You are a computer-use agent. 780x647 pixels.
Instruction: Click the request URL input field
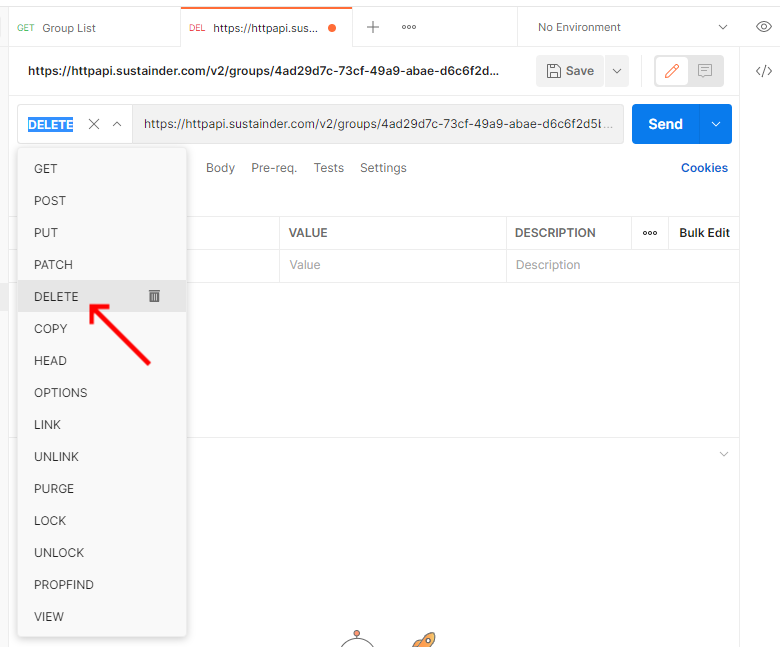(378, 124)
